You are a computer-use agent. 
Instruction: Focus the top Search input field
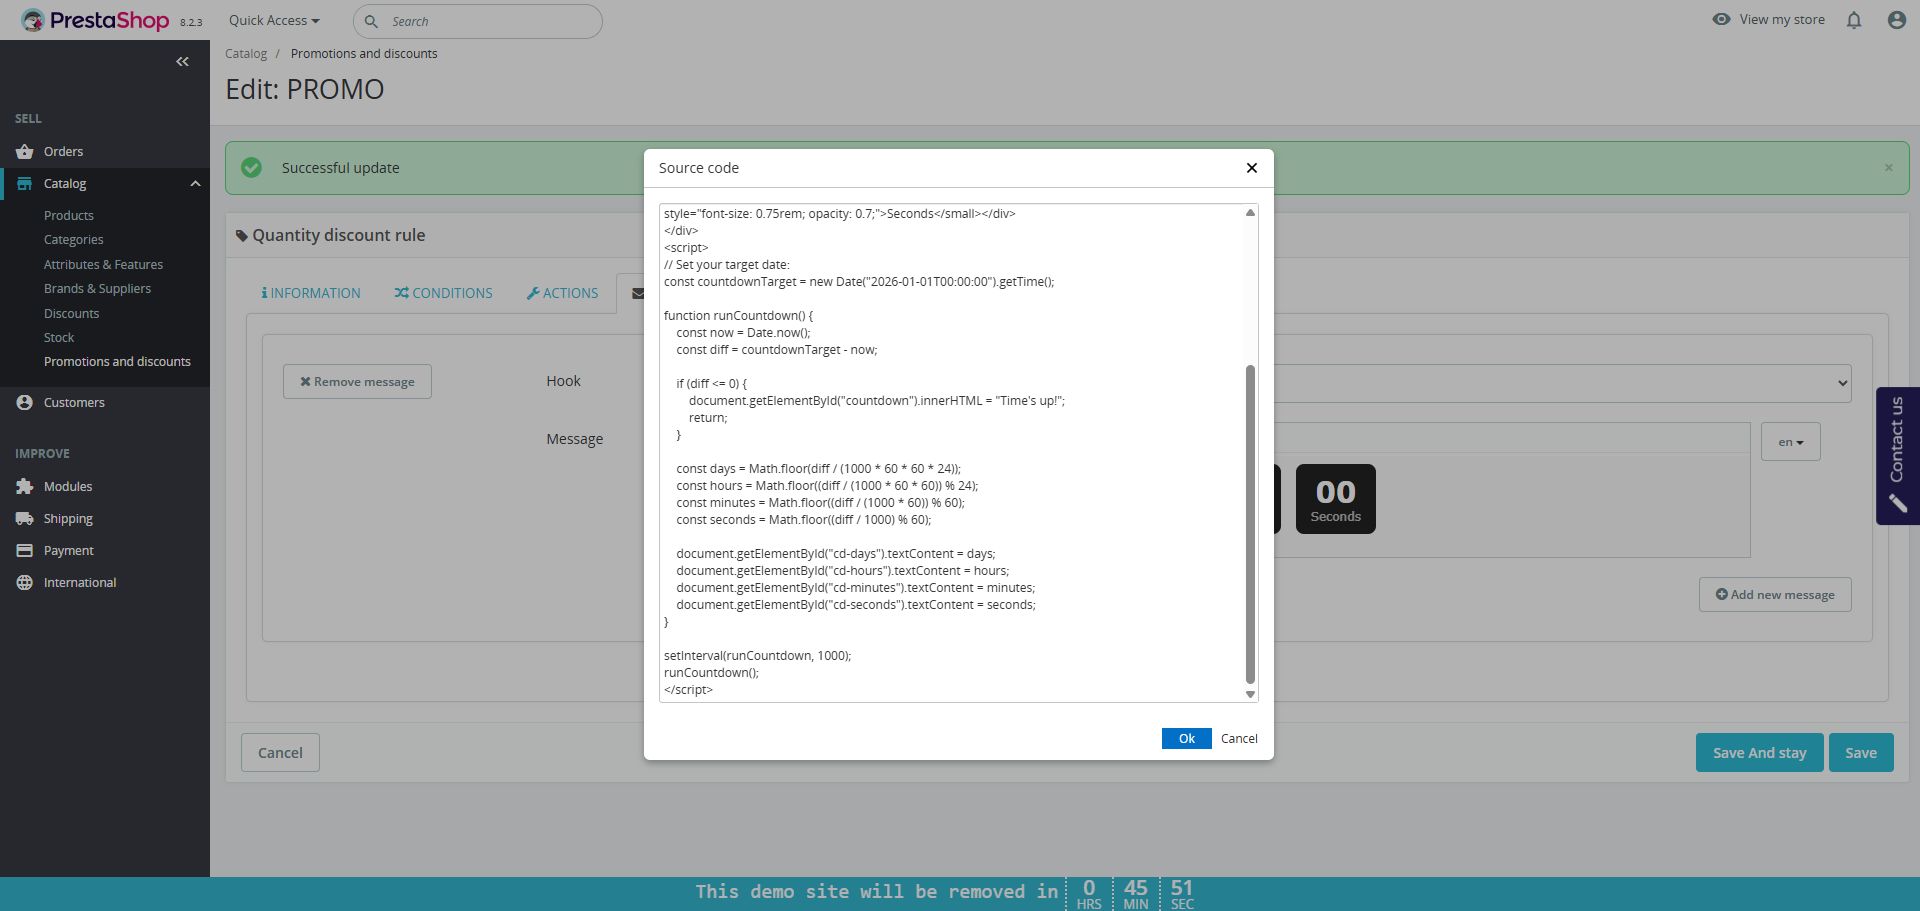click(x=478, y=21)
